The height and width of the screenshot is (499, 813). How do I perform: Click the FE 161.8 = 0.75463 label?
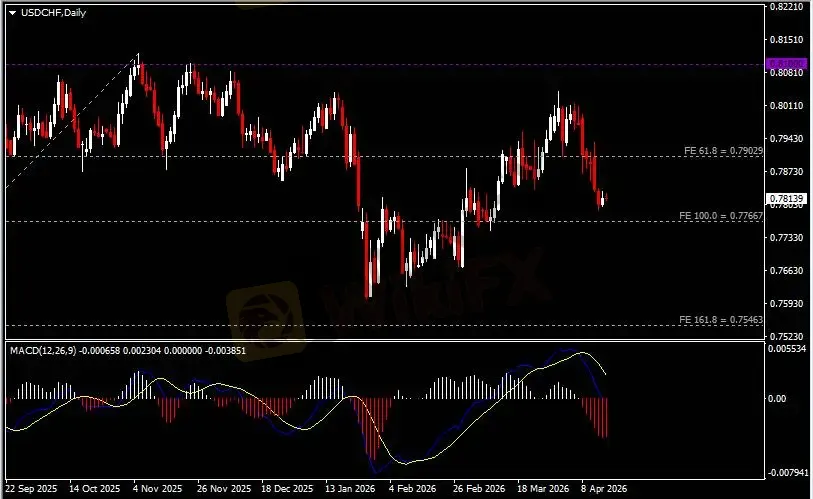(721, 319)
